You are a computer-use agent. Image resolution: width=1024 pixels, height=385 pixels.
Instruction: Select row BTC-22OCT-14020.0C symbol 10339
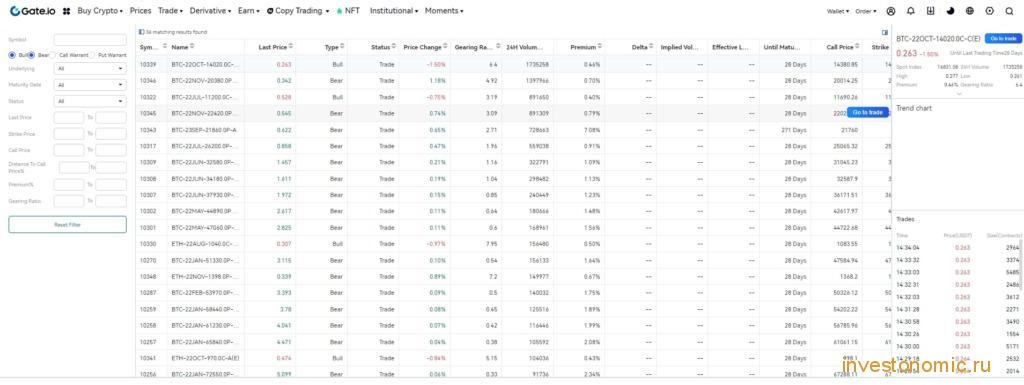pos(513,65)
